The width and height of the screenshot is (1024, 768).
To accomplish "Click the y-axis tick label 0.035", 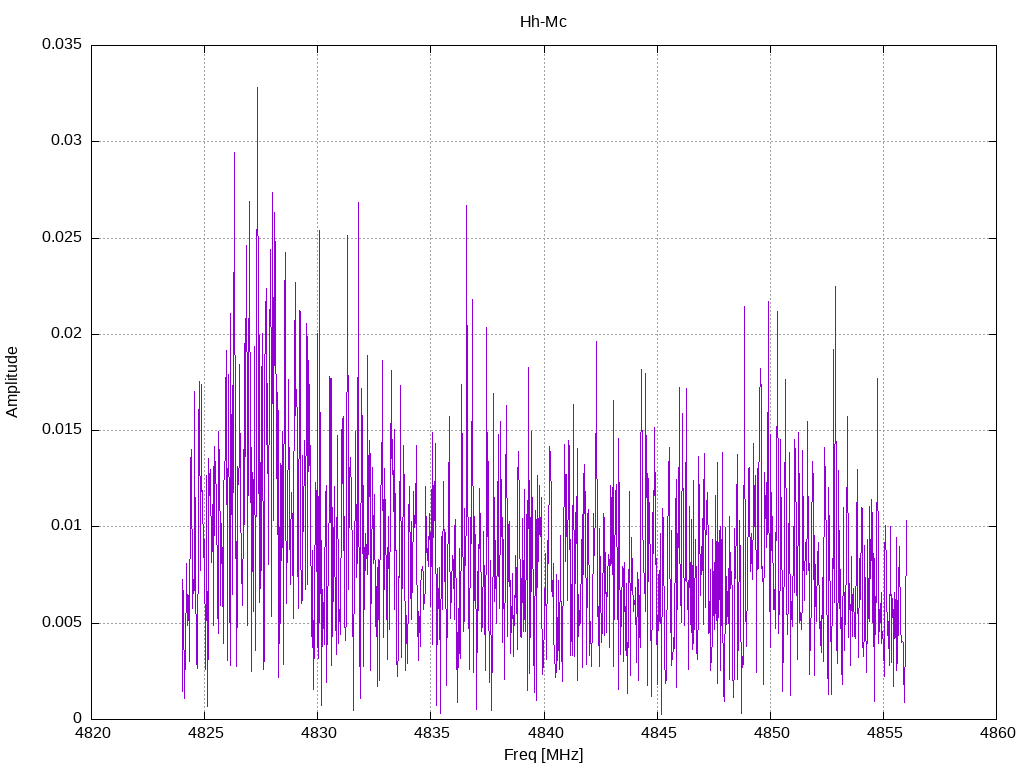I will [62, 44].
